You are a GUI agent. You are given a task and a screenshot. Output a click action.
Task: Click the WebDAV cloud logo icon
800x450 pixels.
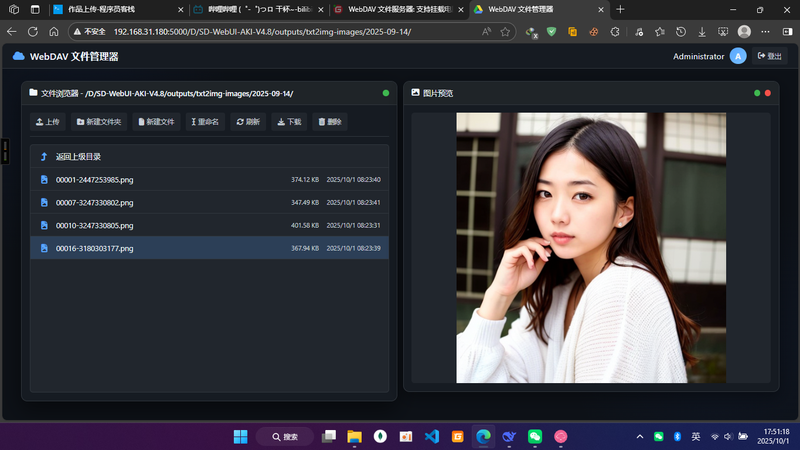(x=19, y=56)
